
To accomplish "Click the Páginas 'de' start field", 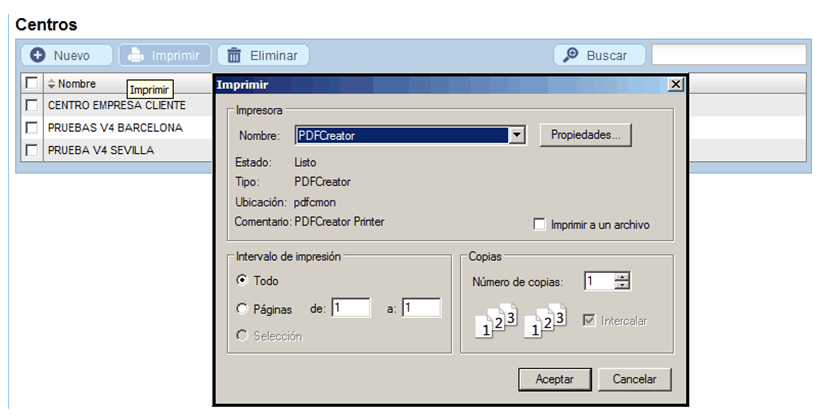I will [350, 309].
